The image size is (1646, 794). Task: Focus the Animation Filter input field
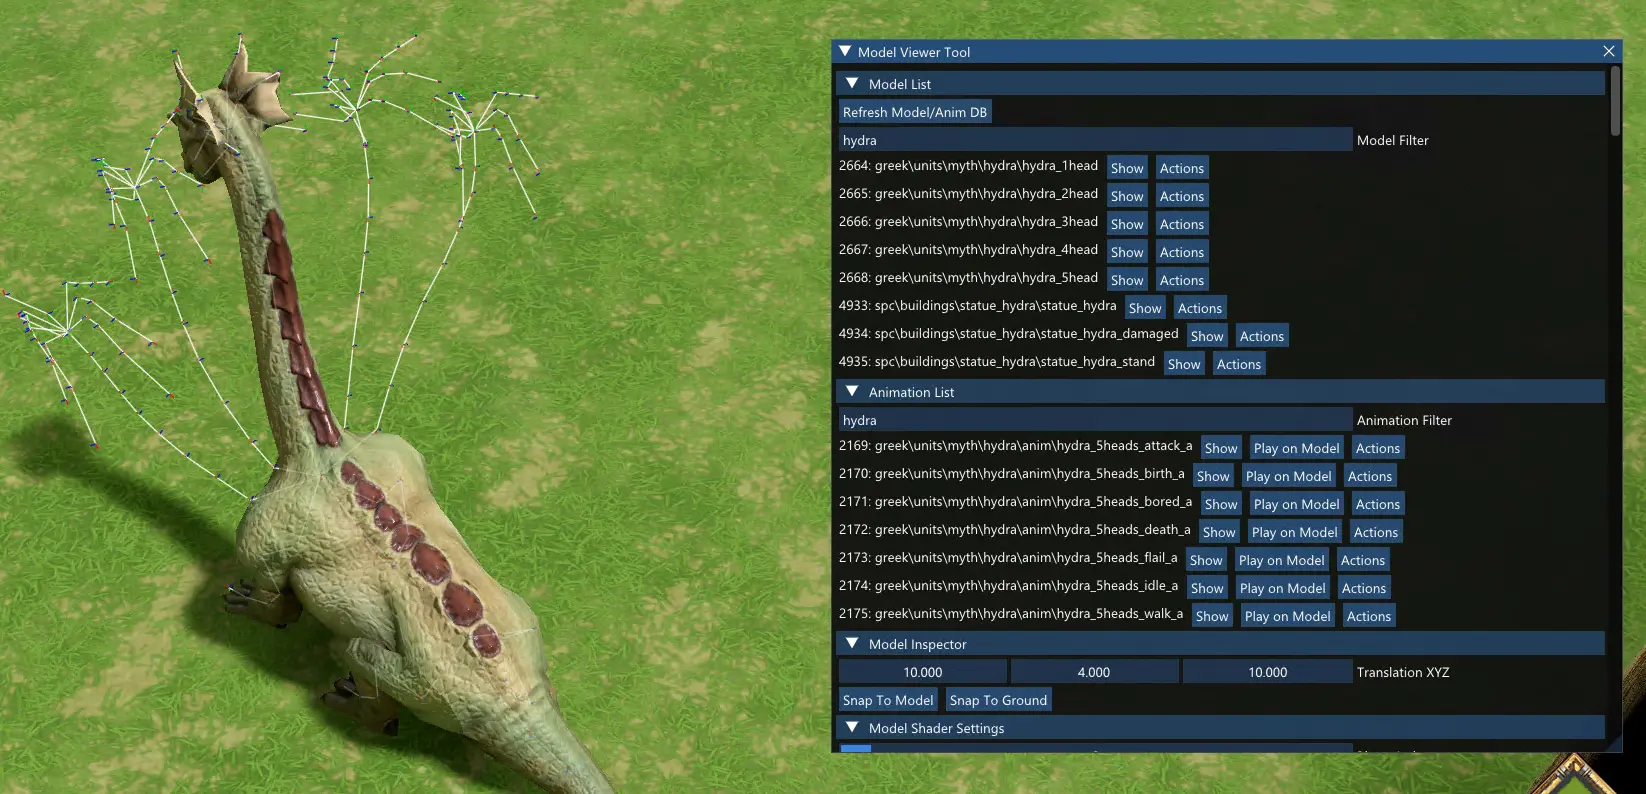click(1095, 420)
